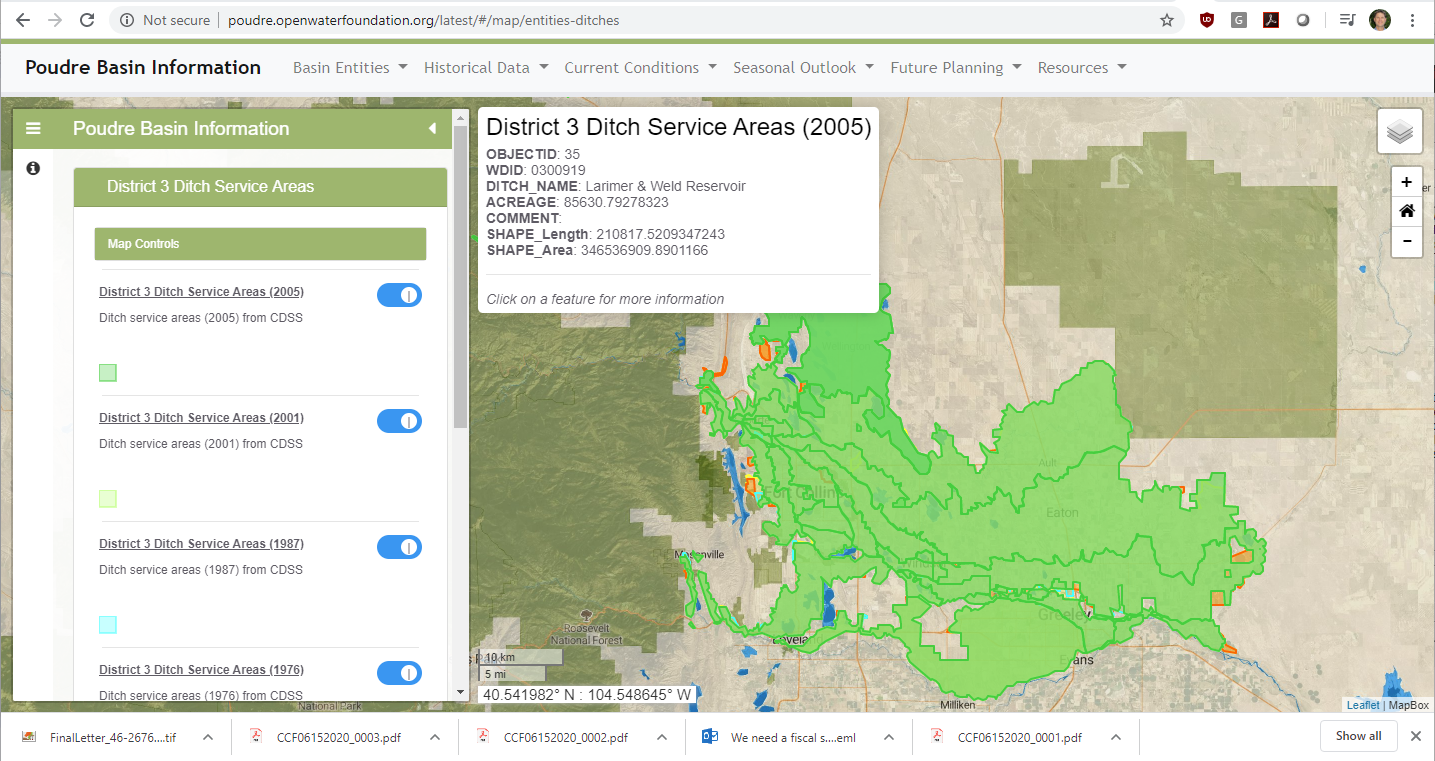
Task: Open the Future Planning menu
Action: pyautogui.click(x=955, y=68)
